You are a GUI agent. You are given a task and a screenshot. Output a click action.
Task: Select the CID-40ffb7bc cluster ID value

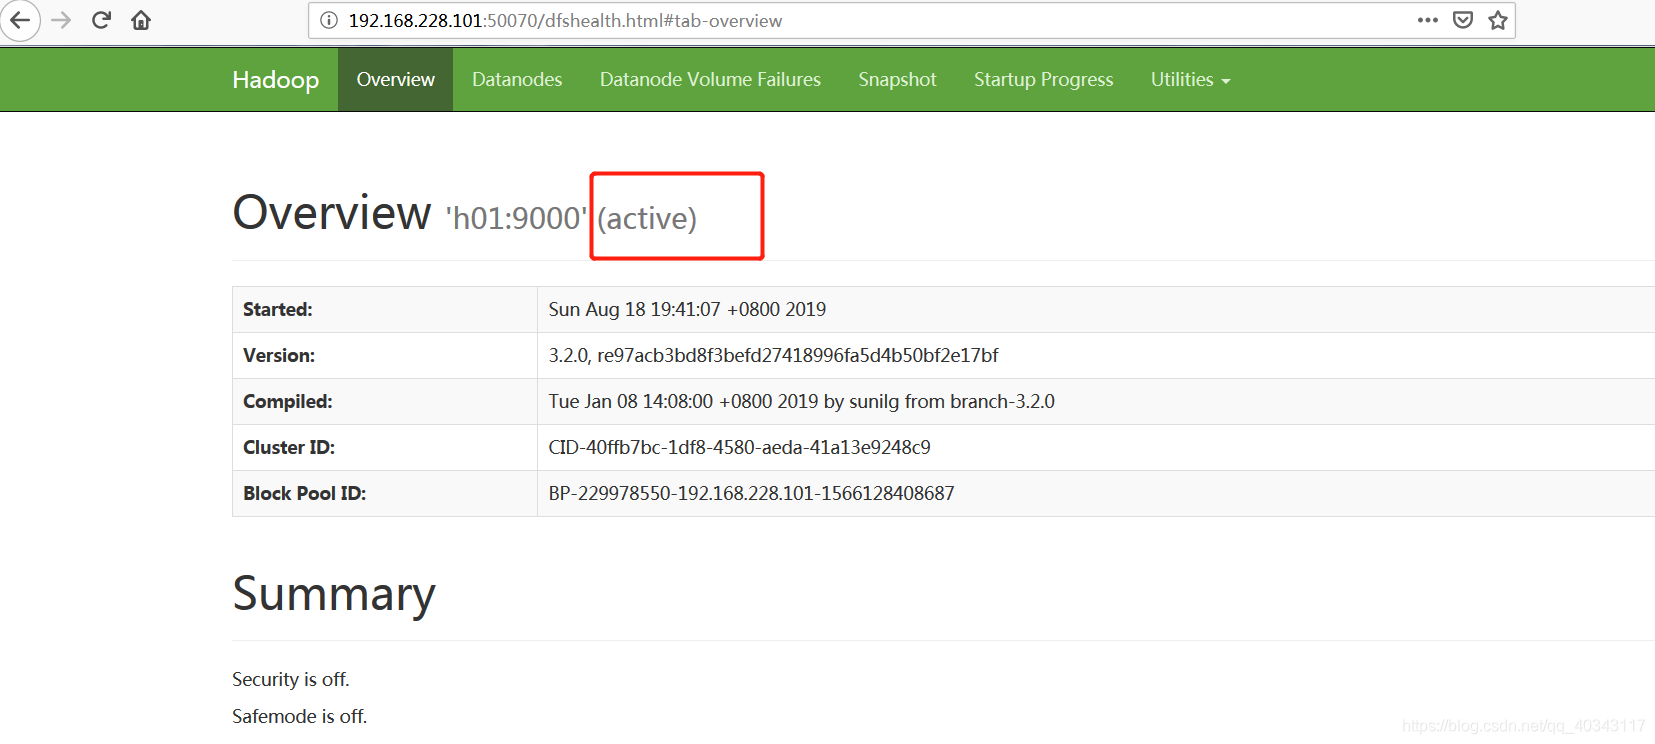(x=739, y=447)
